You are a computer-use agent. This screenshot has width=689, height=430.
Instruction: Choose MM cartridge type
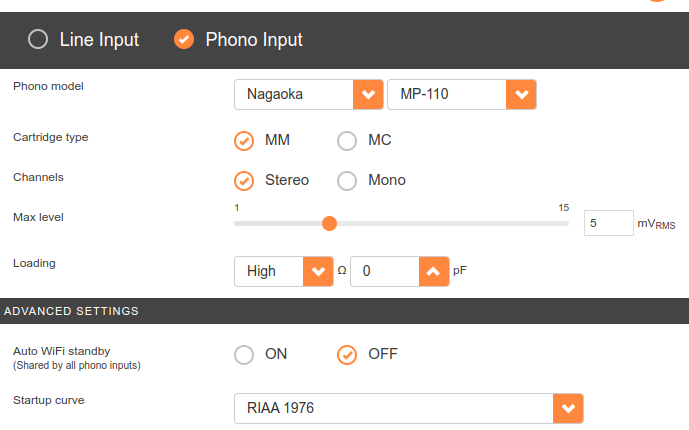244,141
